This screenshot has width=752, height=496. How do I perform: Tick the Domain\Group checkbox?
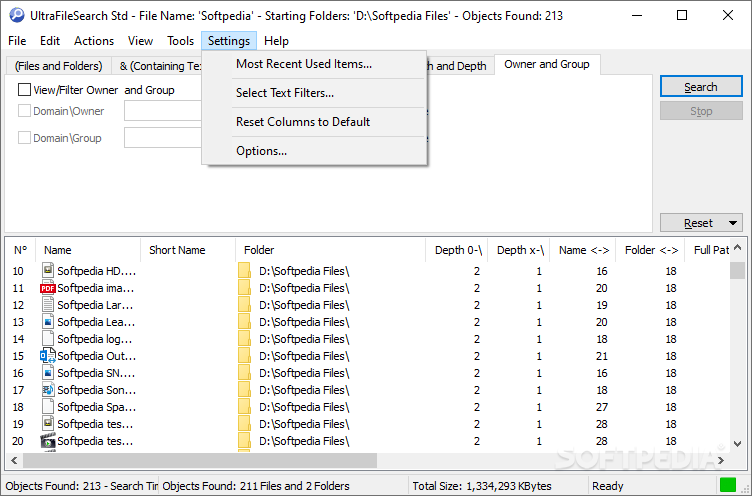point(24,138)
